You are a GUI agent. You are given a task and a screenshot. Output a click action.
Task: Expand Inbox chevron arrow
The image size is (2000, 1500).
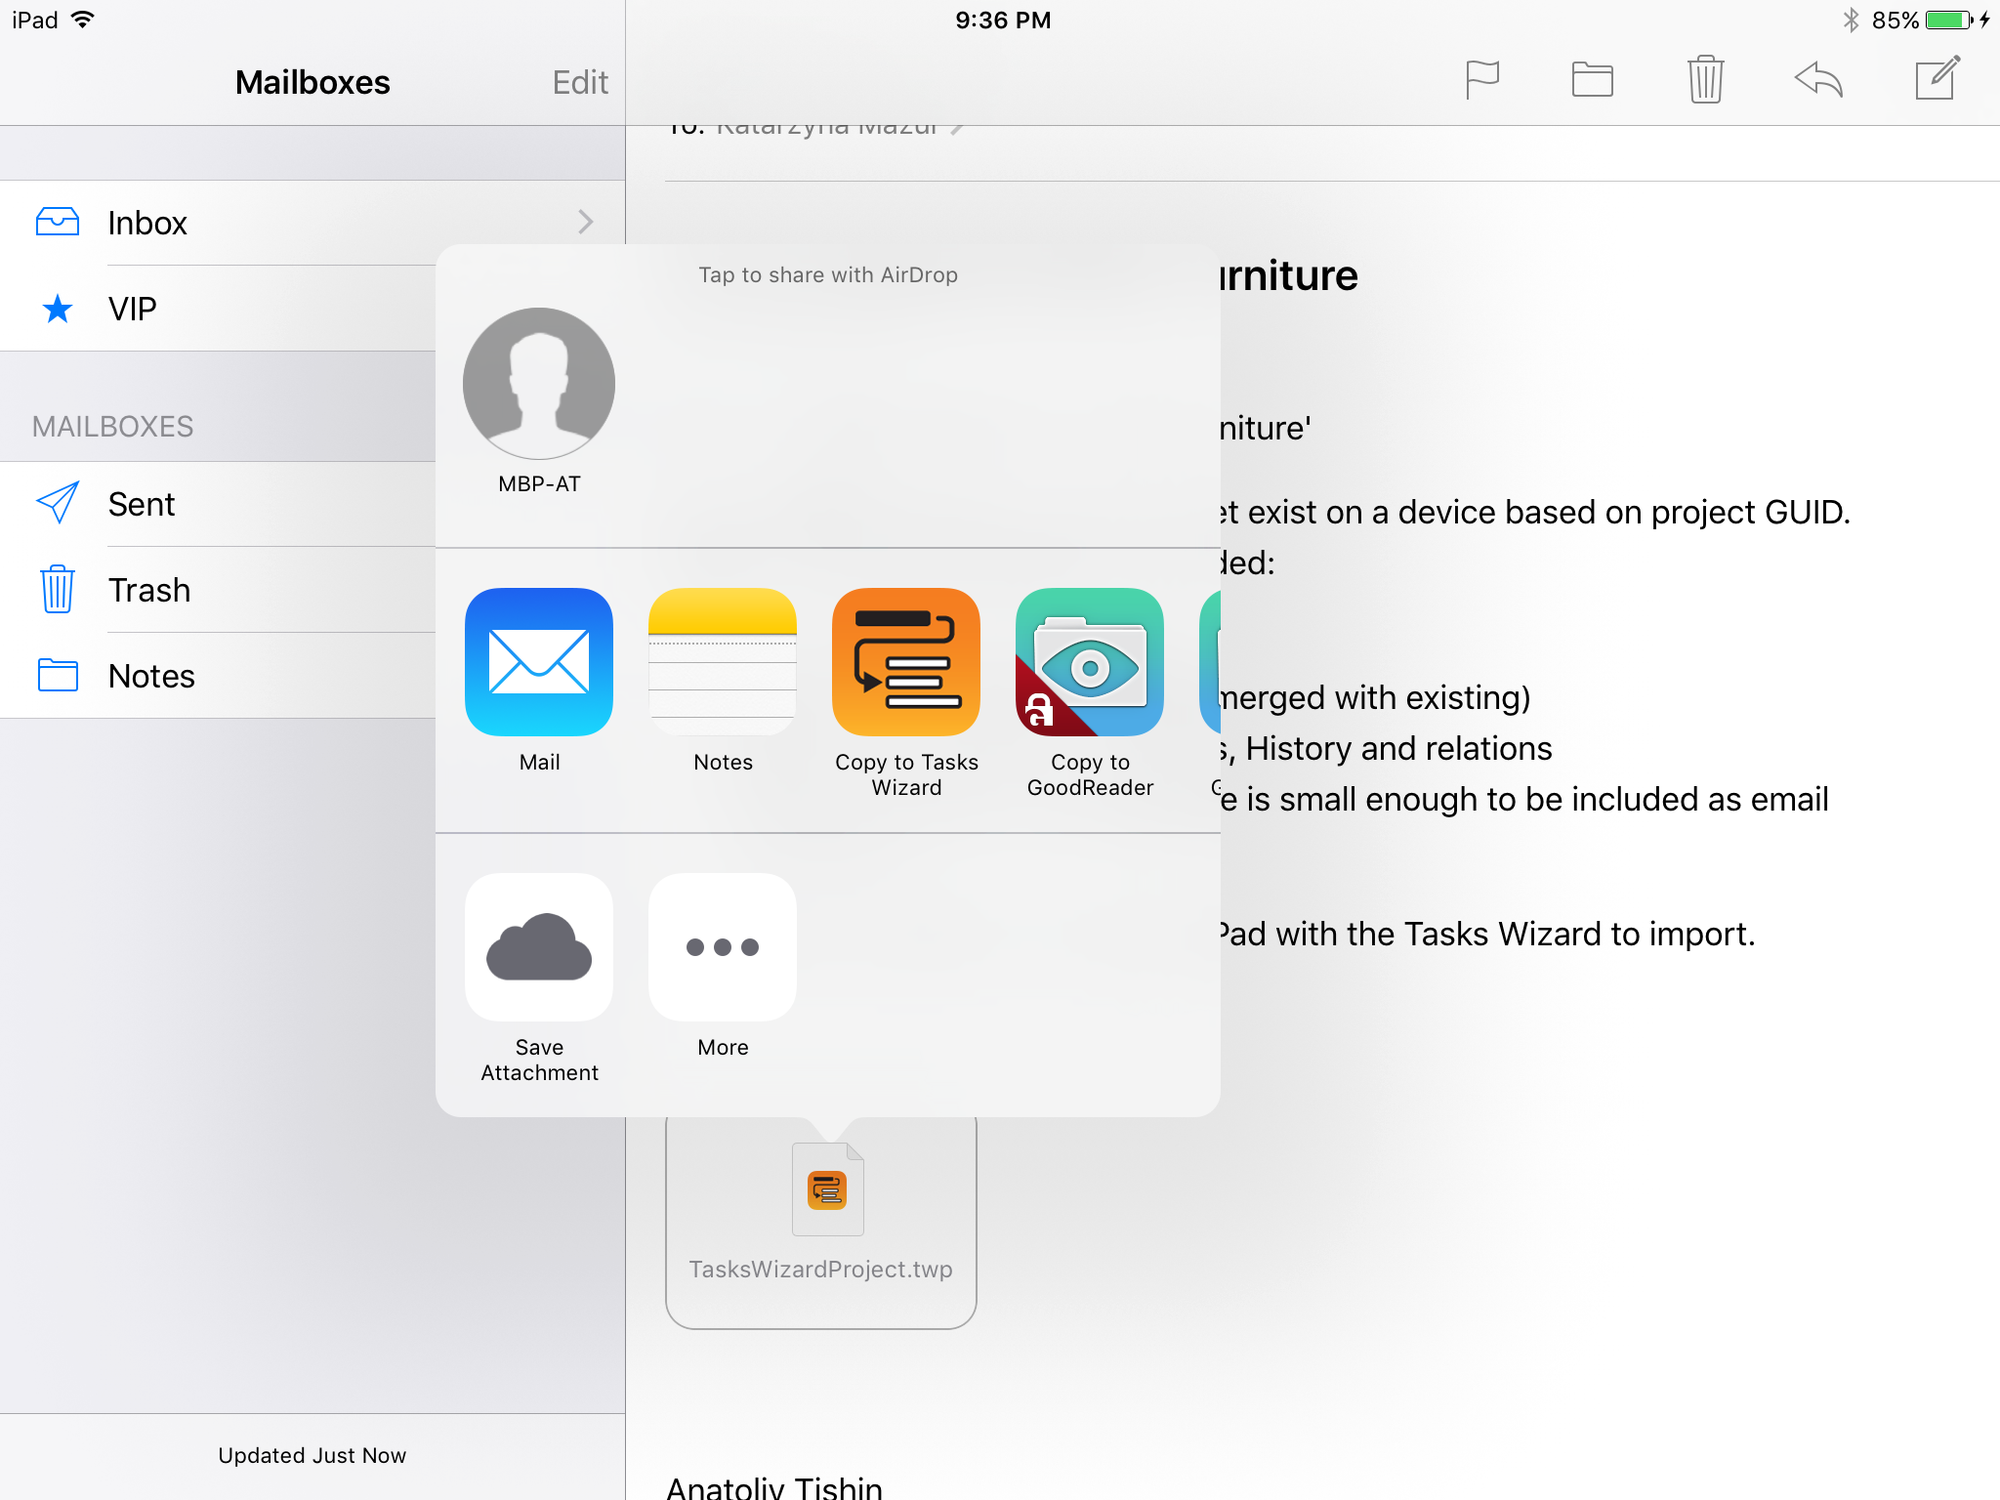586,222
